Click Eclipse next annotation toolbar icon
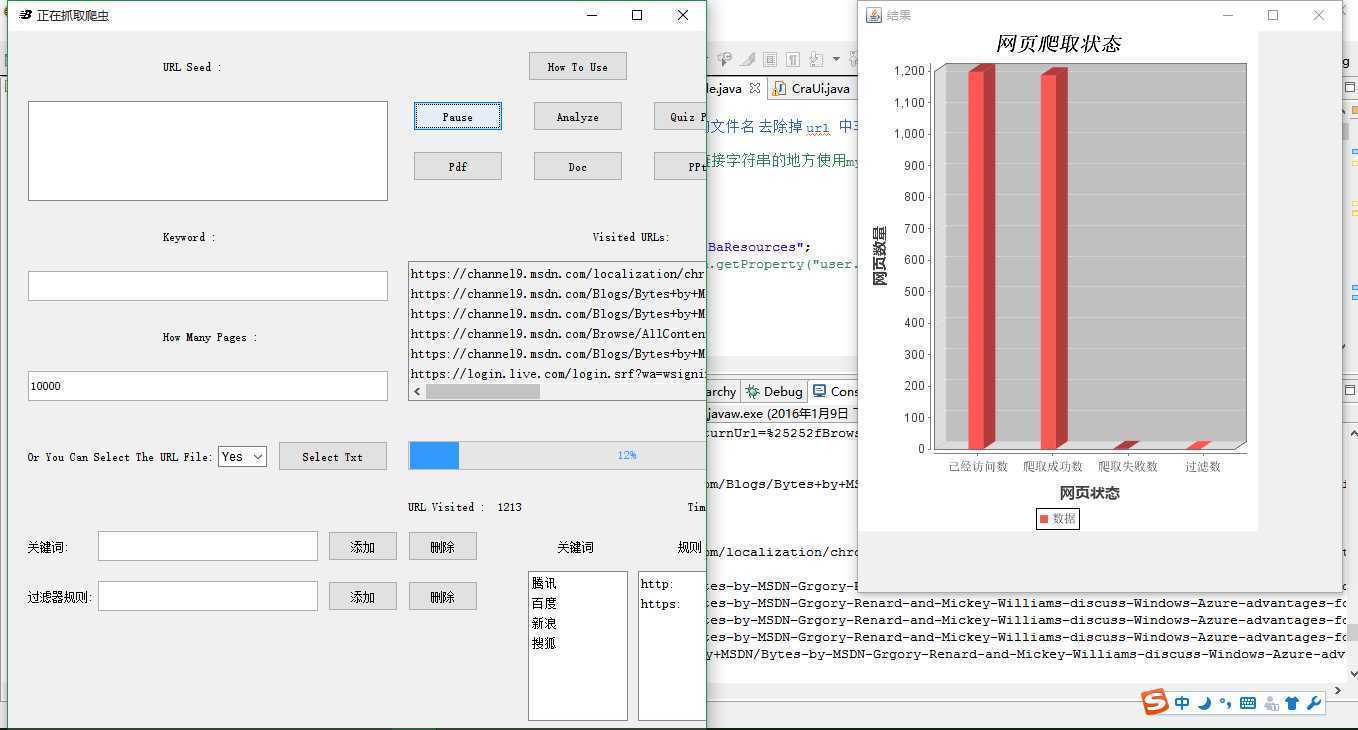The image size is (1358, 730). coord(816,59)
